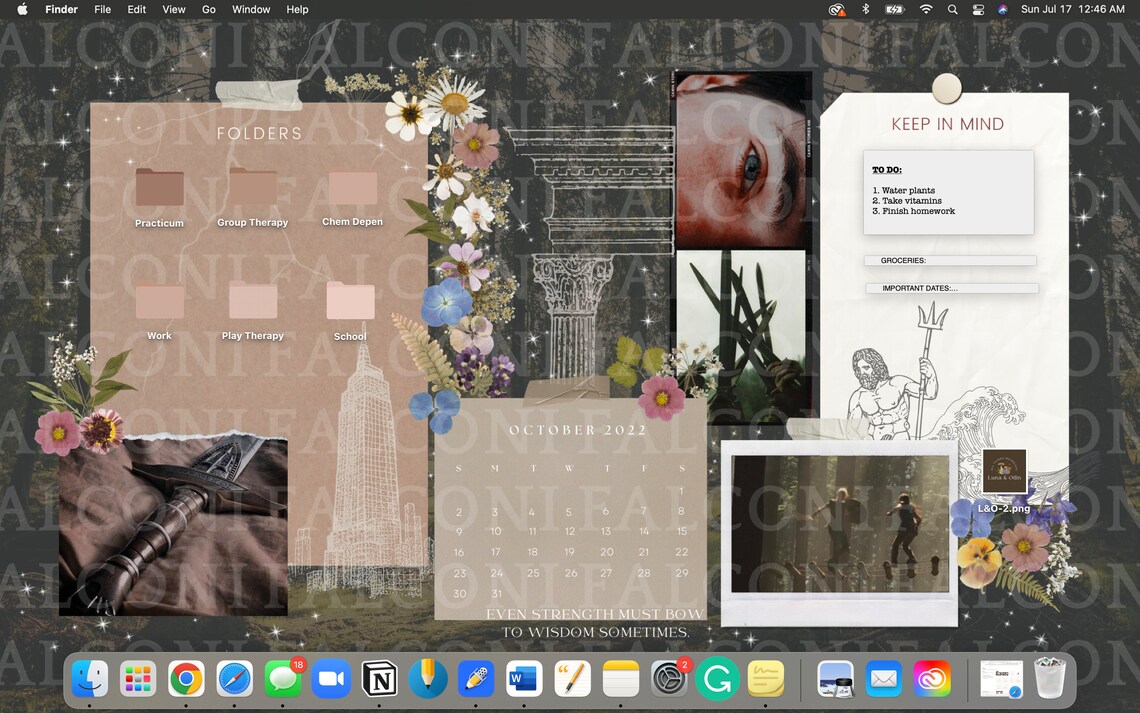Viewport: 1140px width, 713px height.
Task: Launch Microsoft Word
Action: point(524,678)
